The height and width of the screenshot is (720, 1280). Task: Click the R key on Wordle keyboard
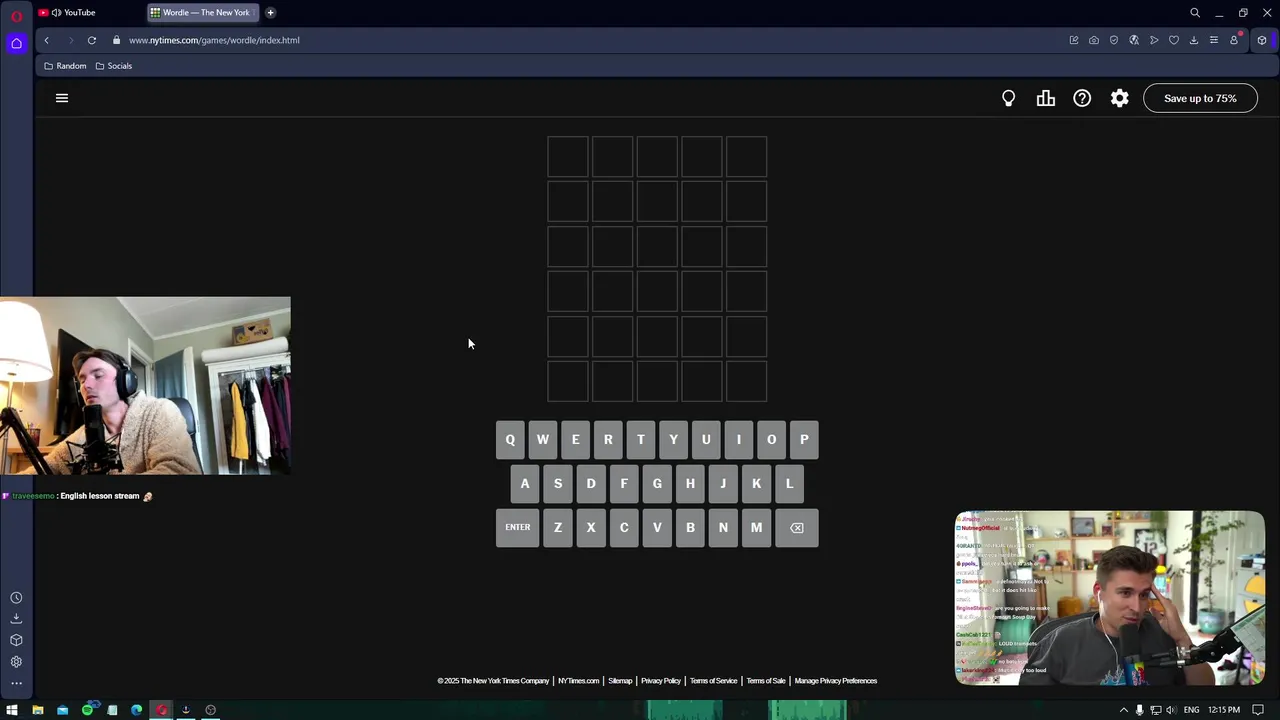coord(608,440)
